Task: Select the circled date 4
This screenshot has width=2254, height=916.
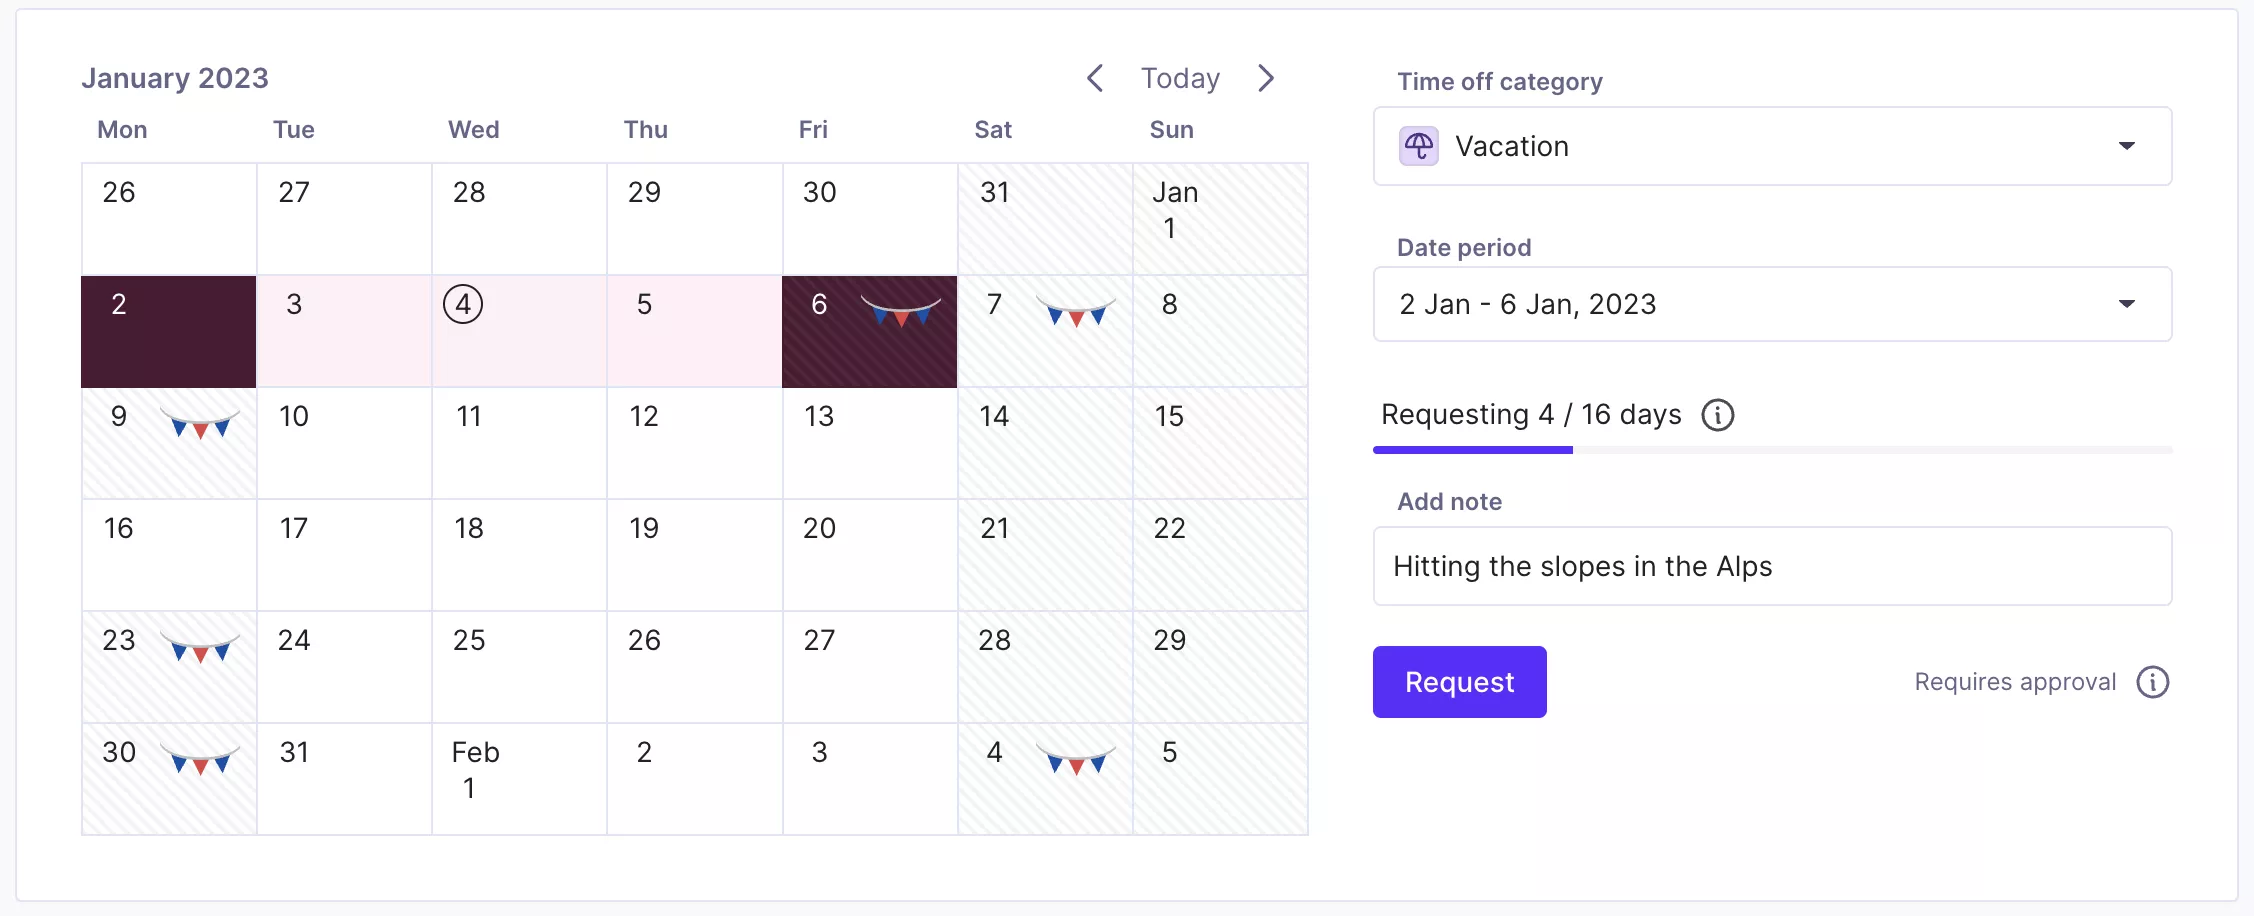Action: coord(463,304)
